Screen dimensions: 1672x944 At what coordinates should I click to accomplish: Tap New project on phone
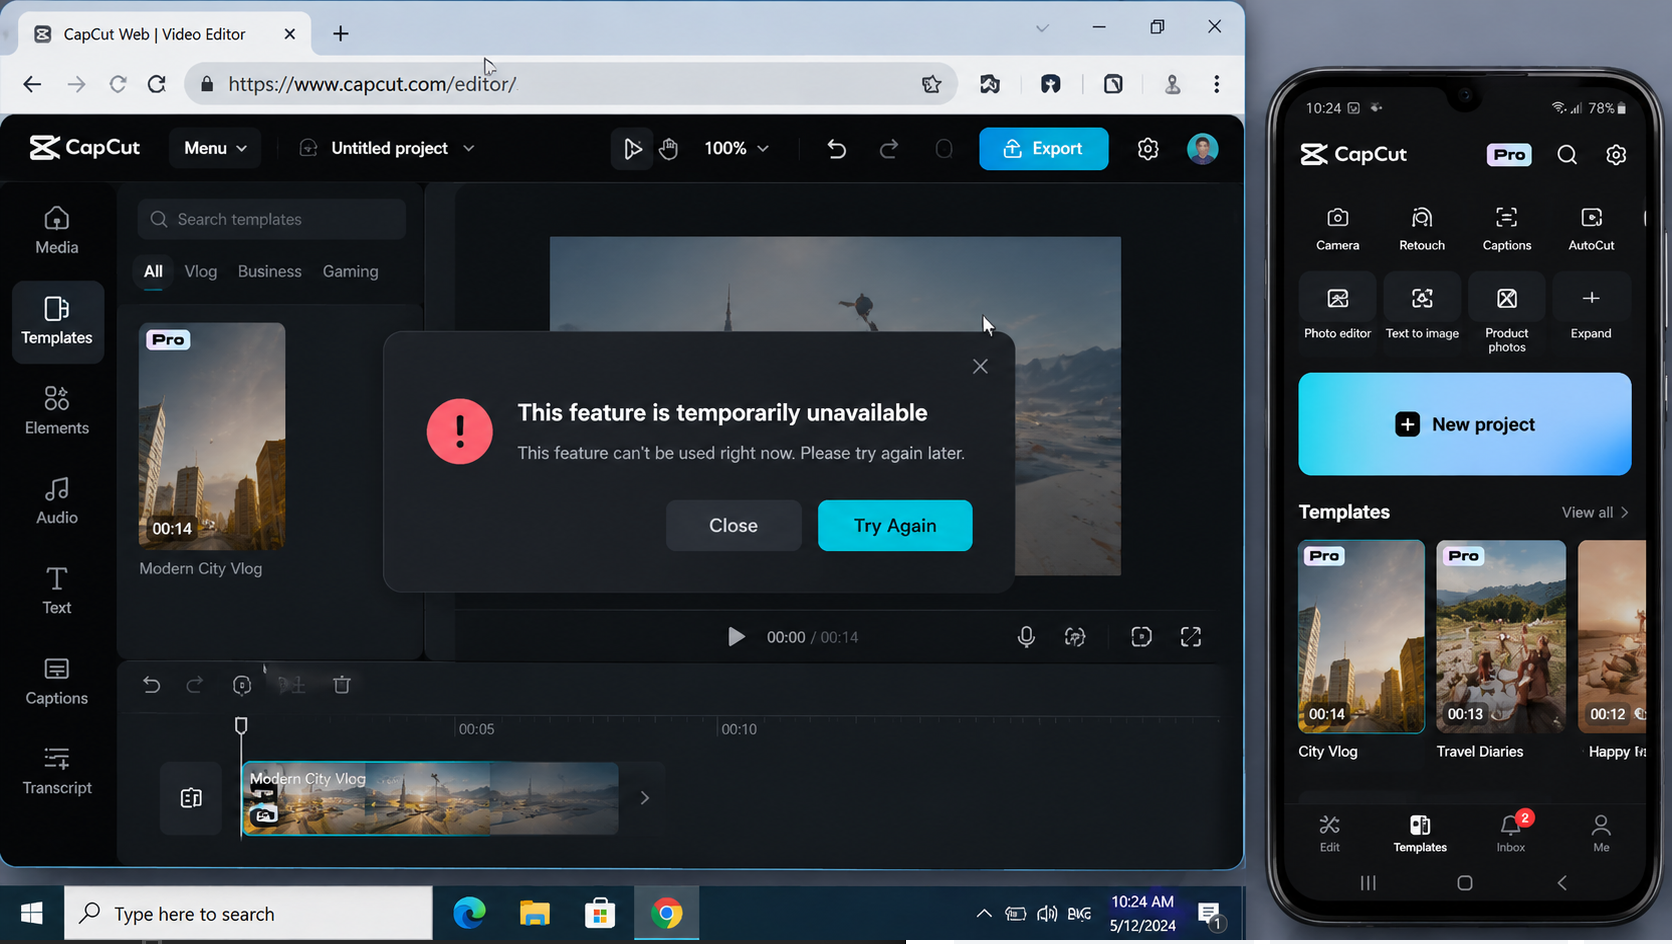coord(1465,424)
